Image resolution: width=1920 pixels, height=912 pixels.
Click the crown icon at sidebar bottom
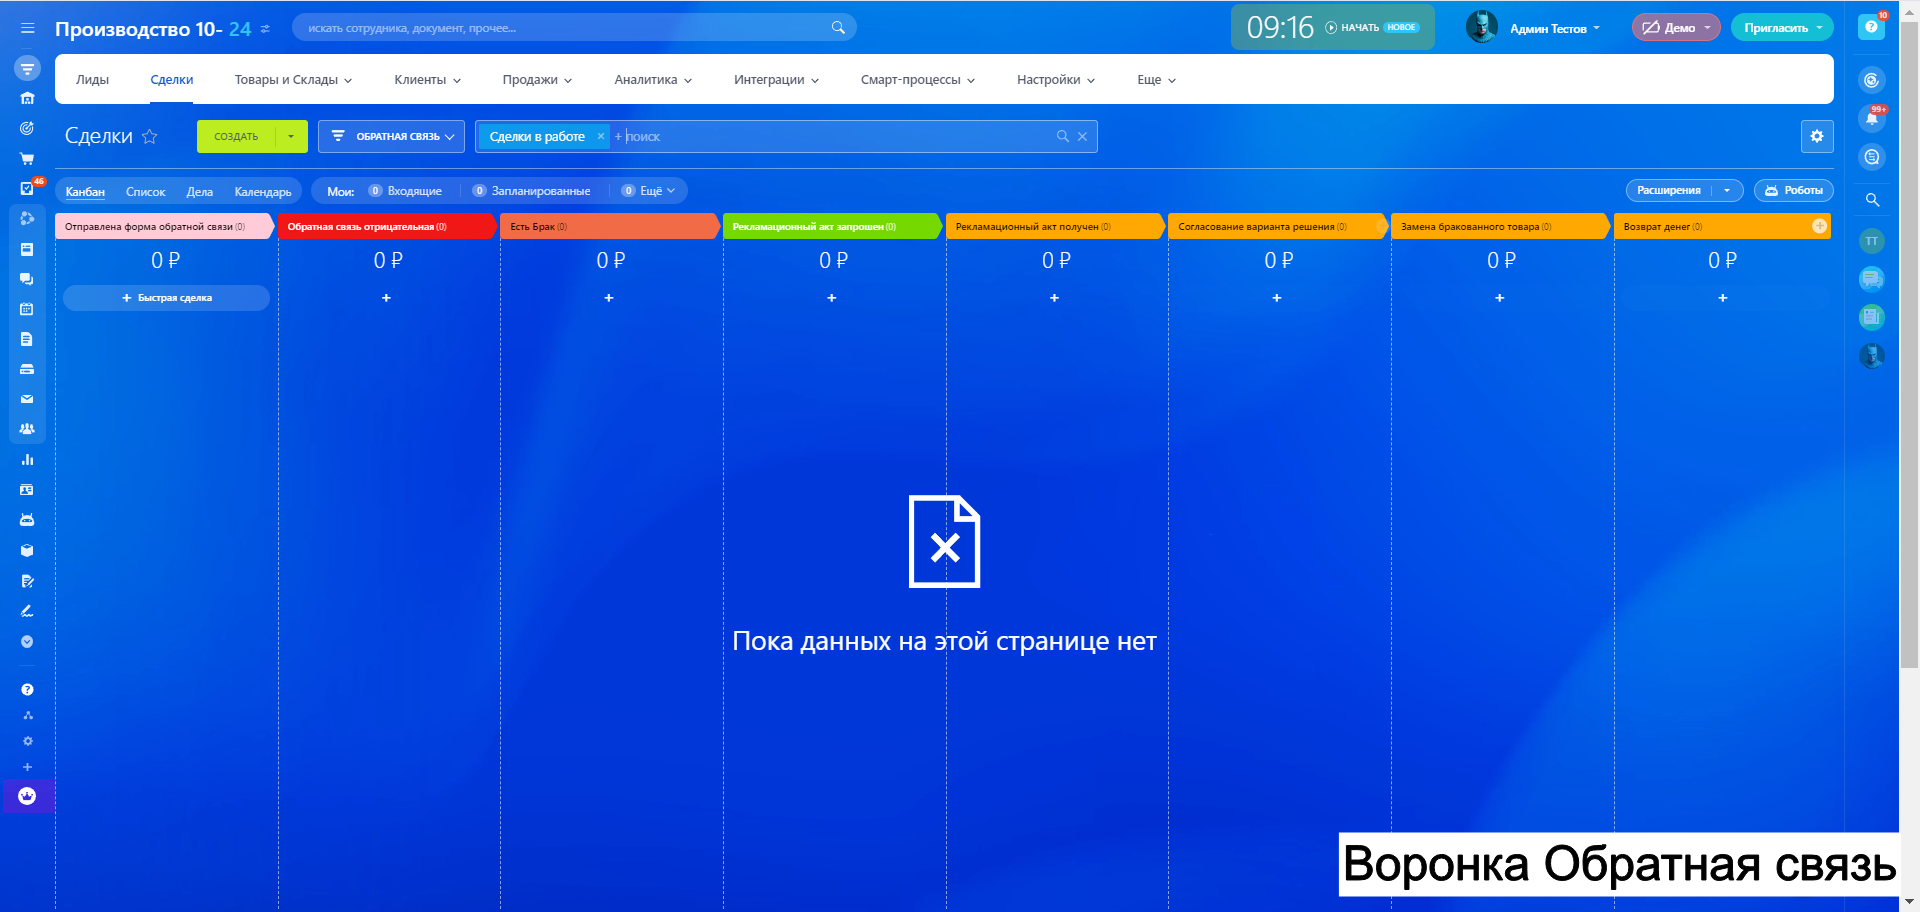(x=27, y=796)
